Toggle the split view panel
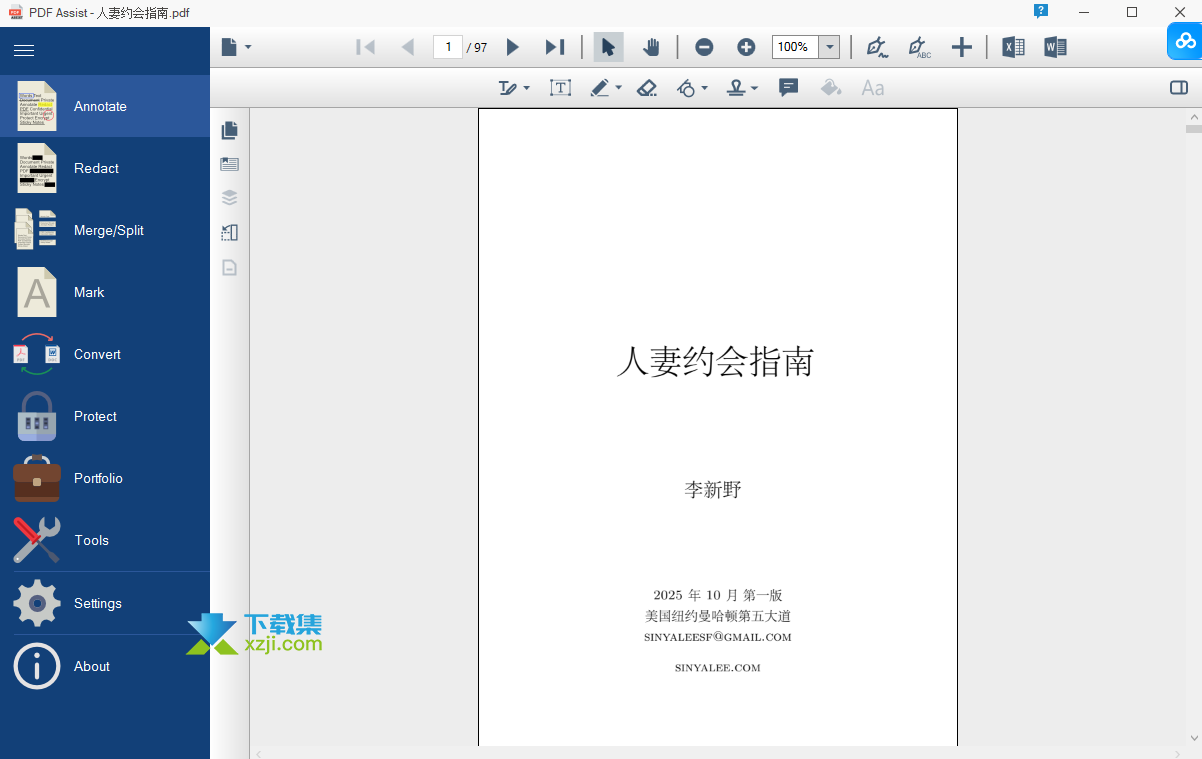This screenshot has height=759, width=1202. [x=1180, y=88]
